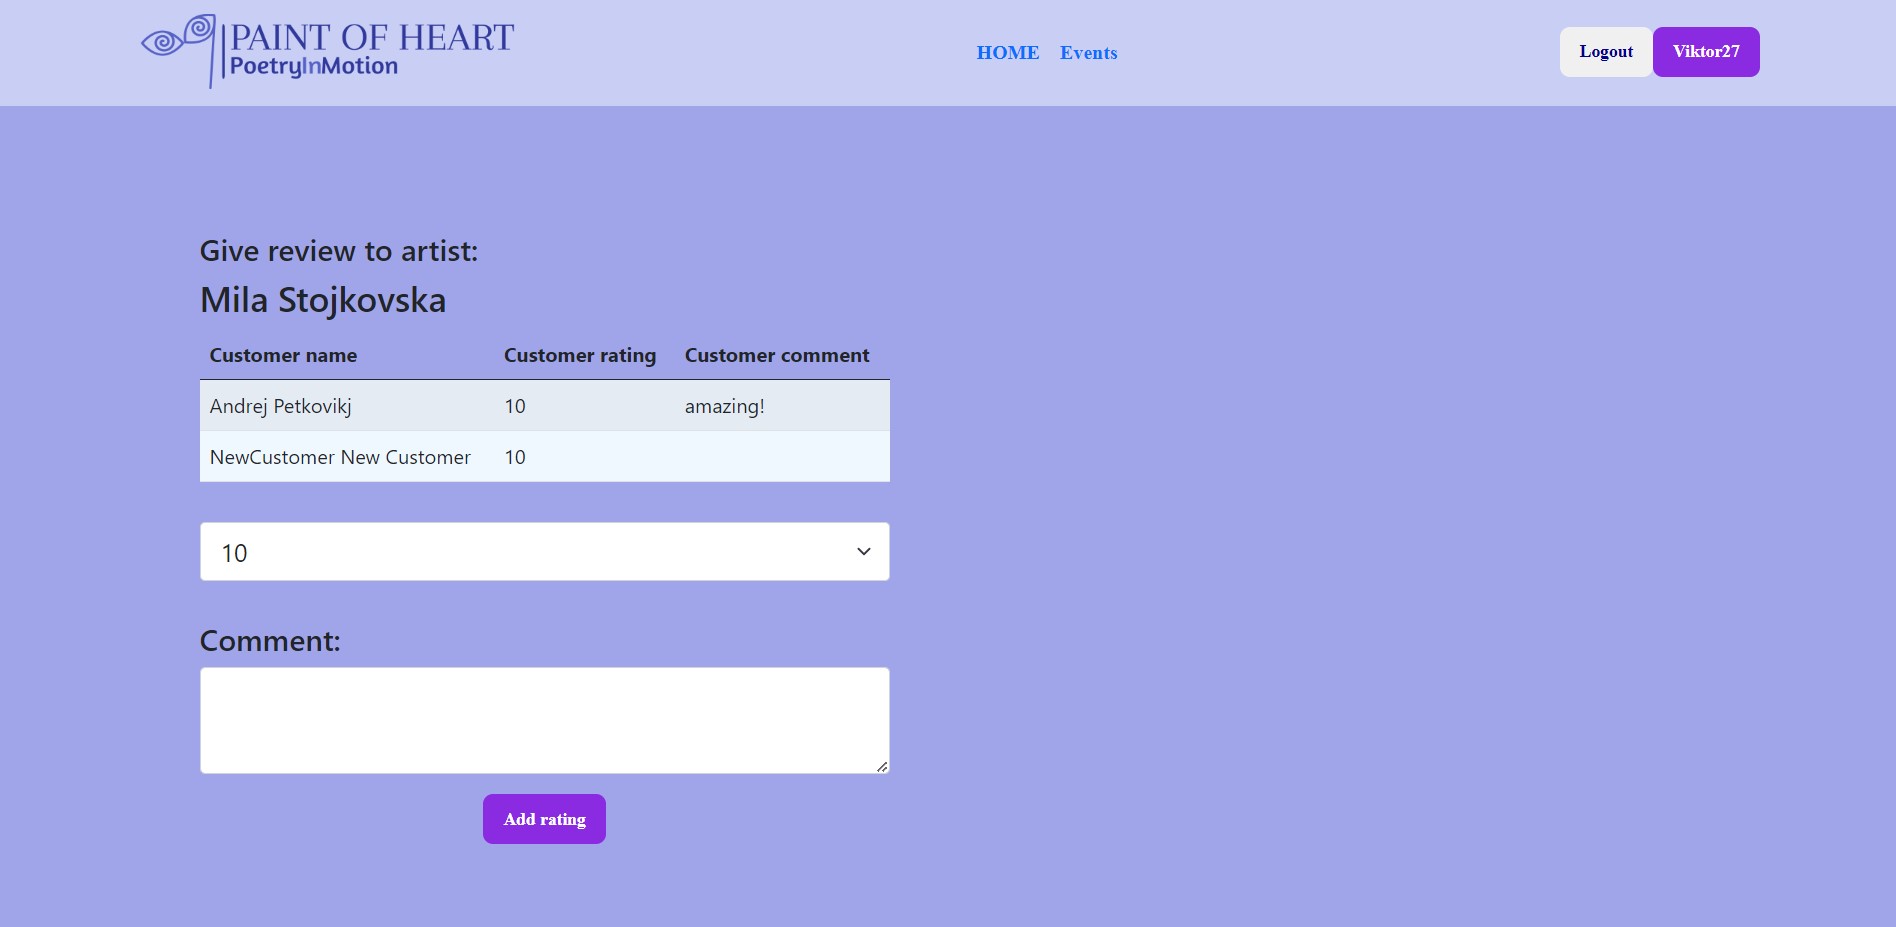Expand the rating dropdown chevron

point(863,552)
